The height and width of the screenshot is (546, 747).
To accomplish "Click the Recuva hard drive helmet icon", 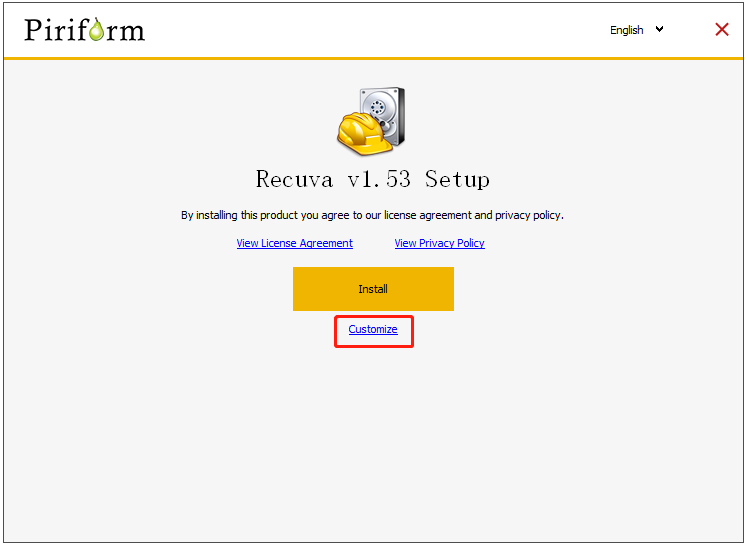I will pos(371,121).
